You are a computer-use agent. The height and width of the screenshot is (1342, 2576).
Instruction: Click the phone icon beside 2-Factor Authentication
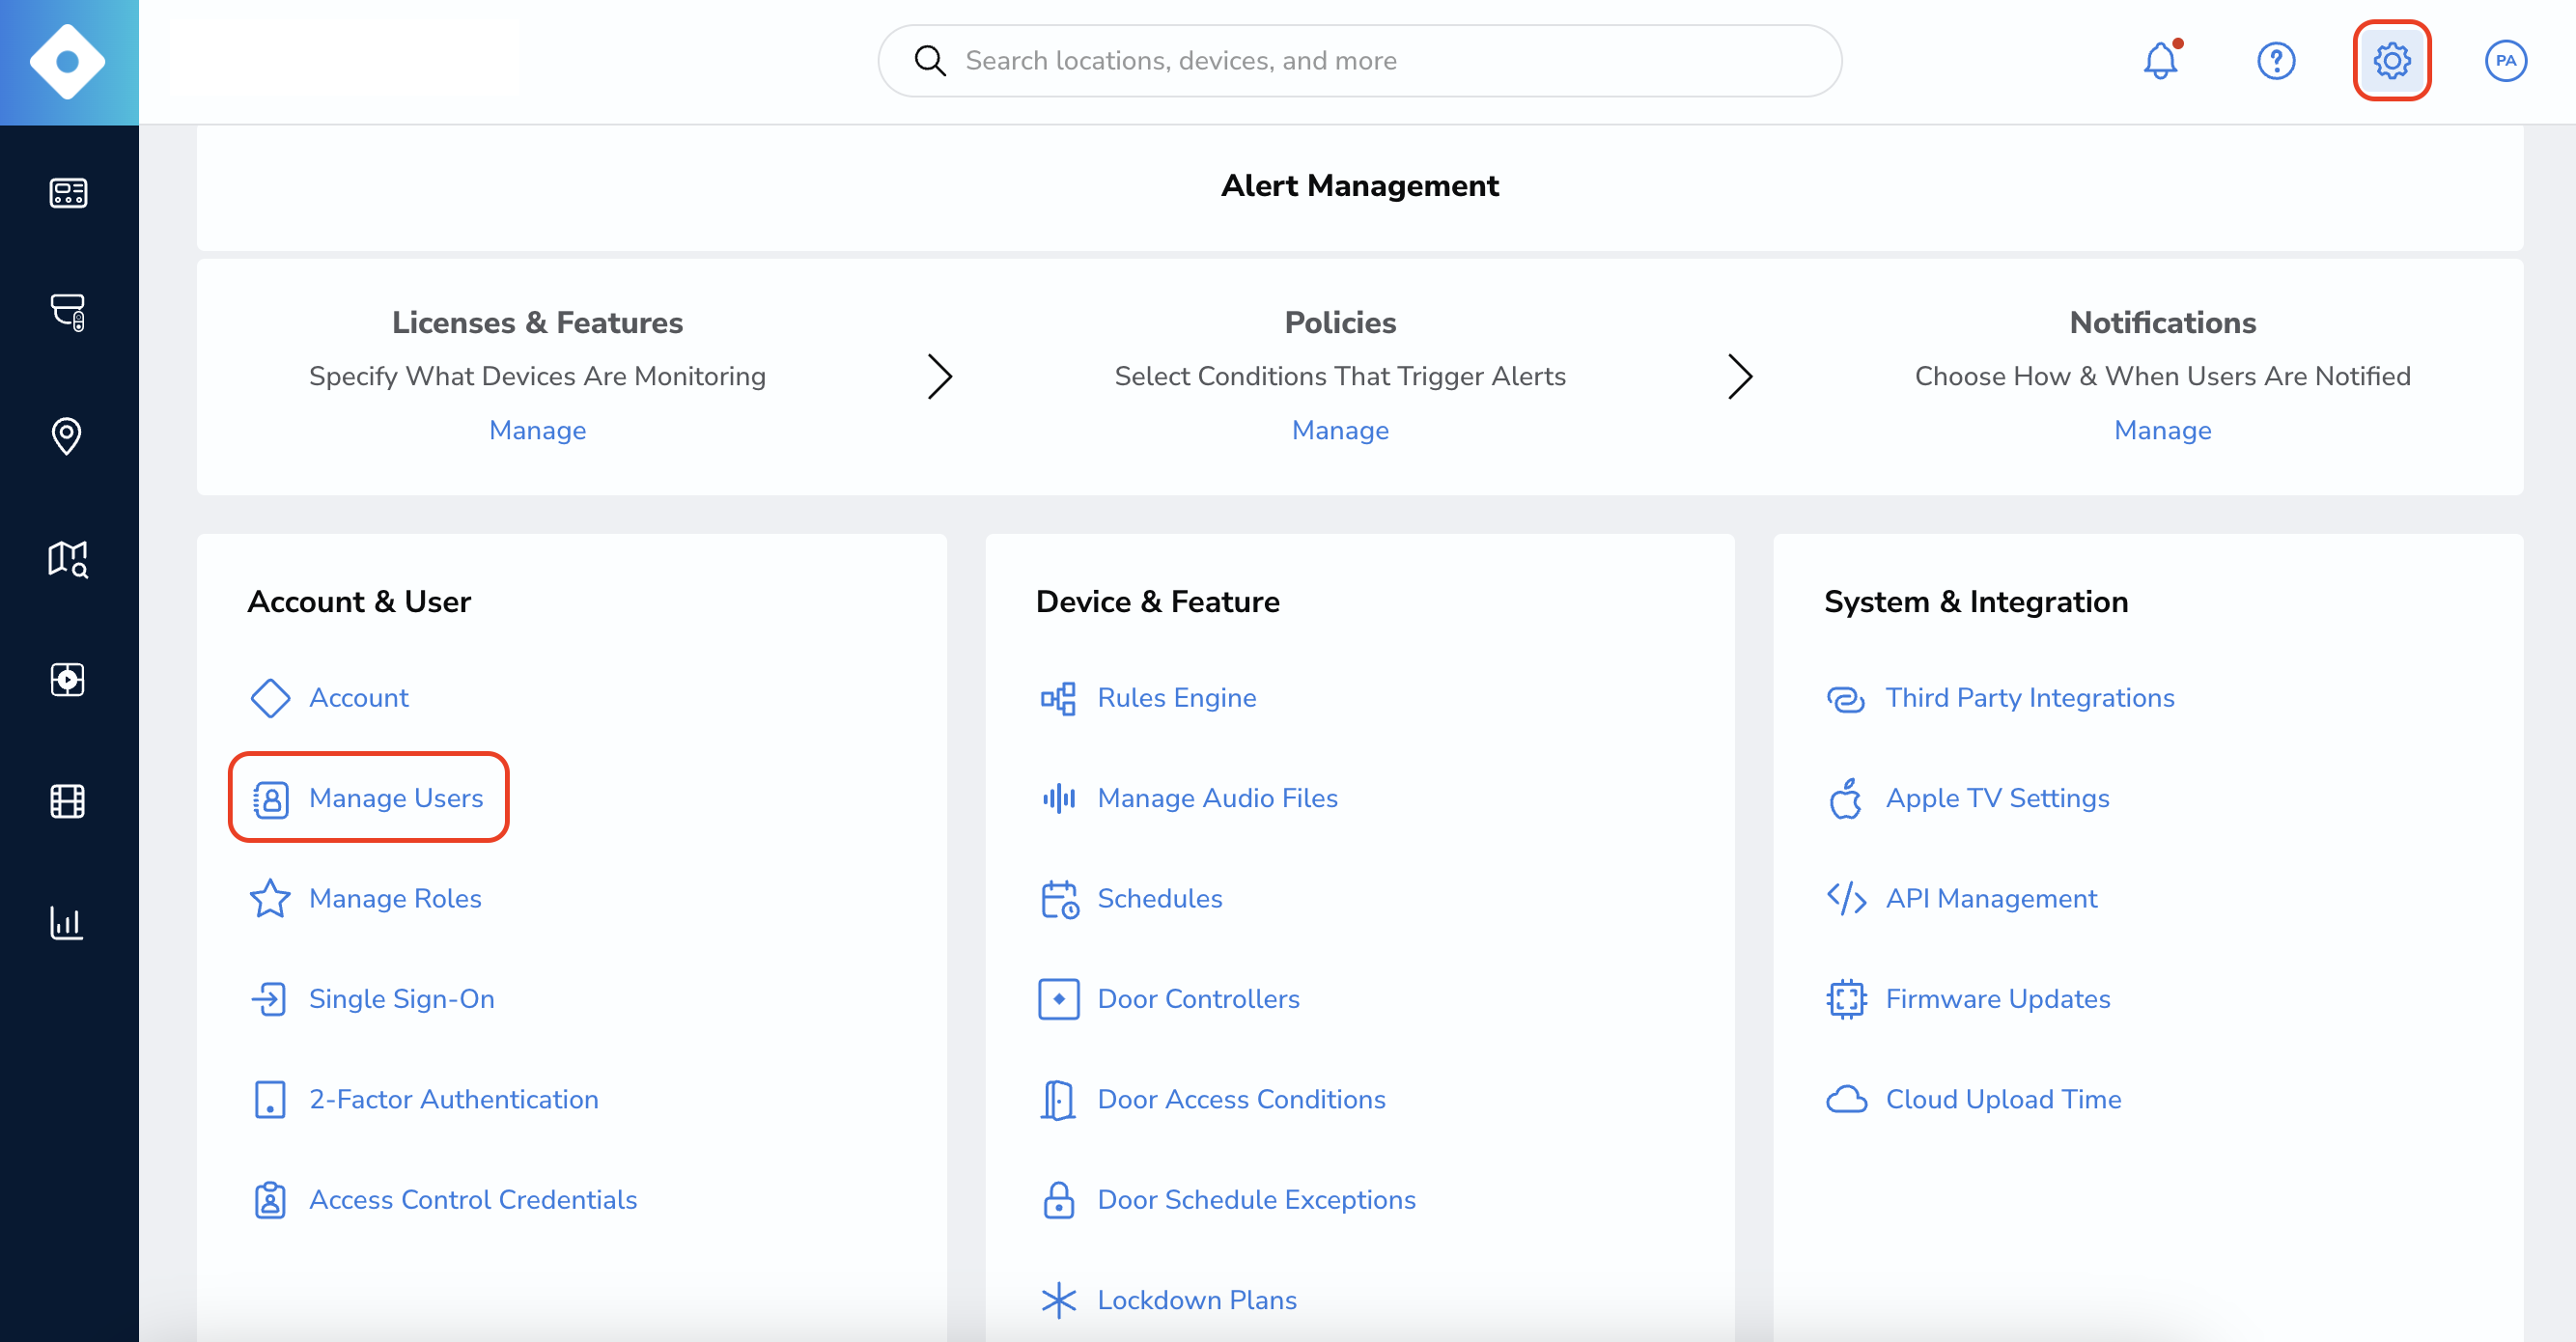coord(270,1099)
